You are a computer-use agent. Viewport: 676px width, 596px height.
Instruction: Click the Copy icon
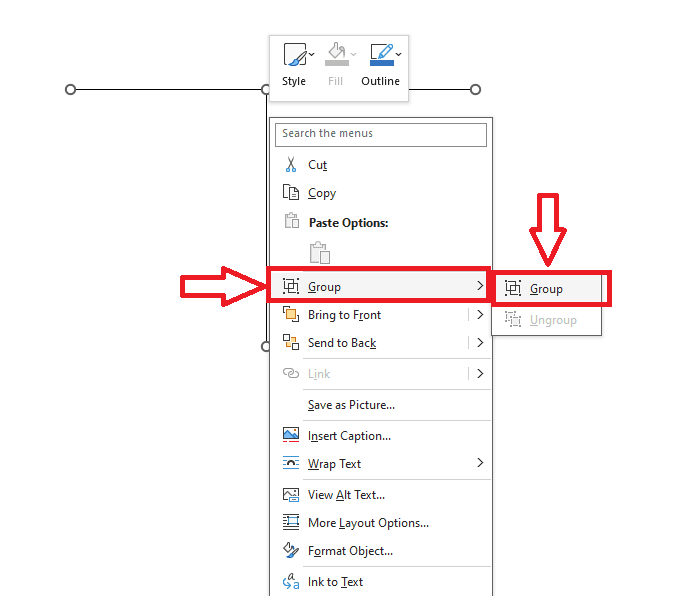pos(291,193)
